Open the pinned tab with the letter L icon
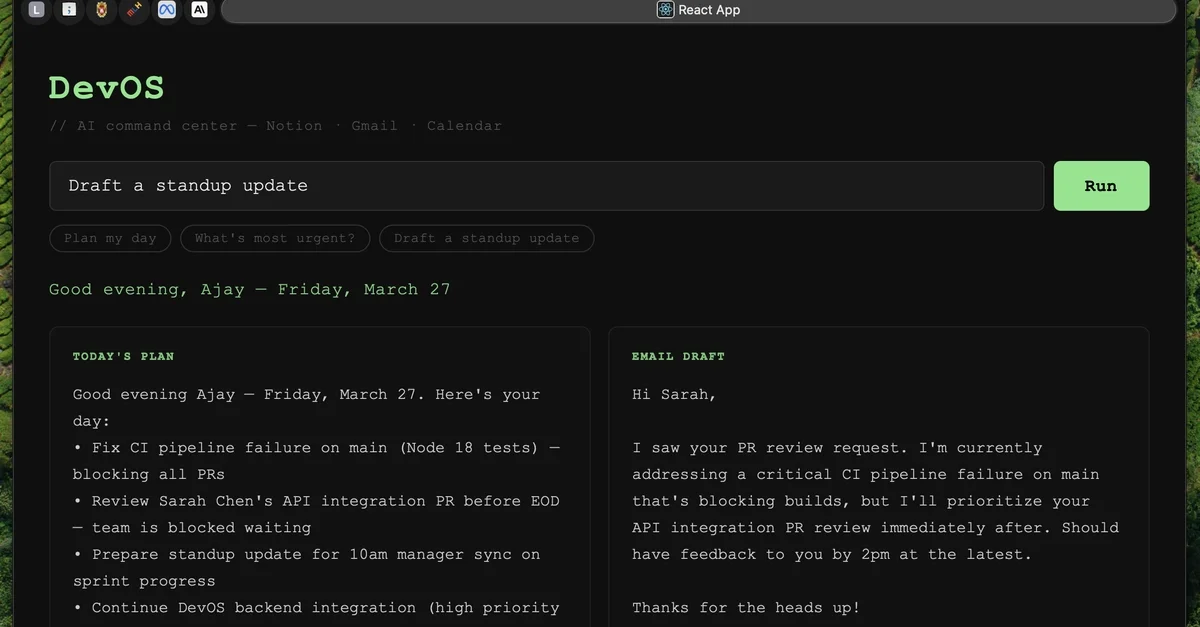1200x627 pixels. tap(36, 10)
